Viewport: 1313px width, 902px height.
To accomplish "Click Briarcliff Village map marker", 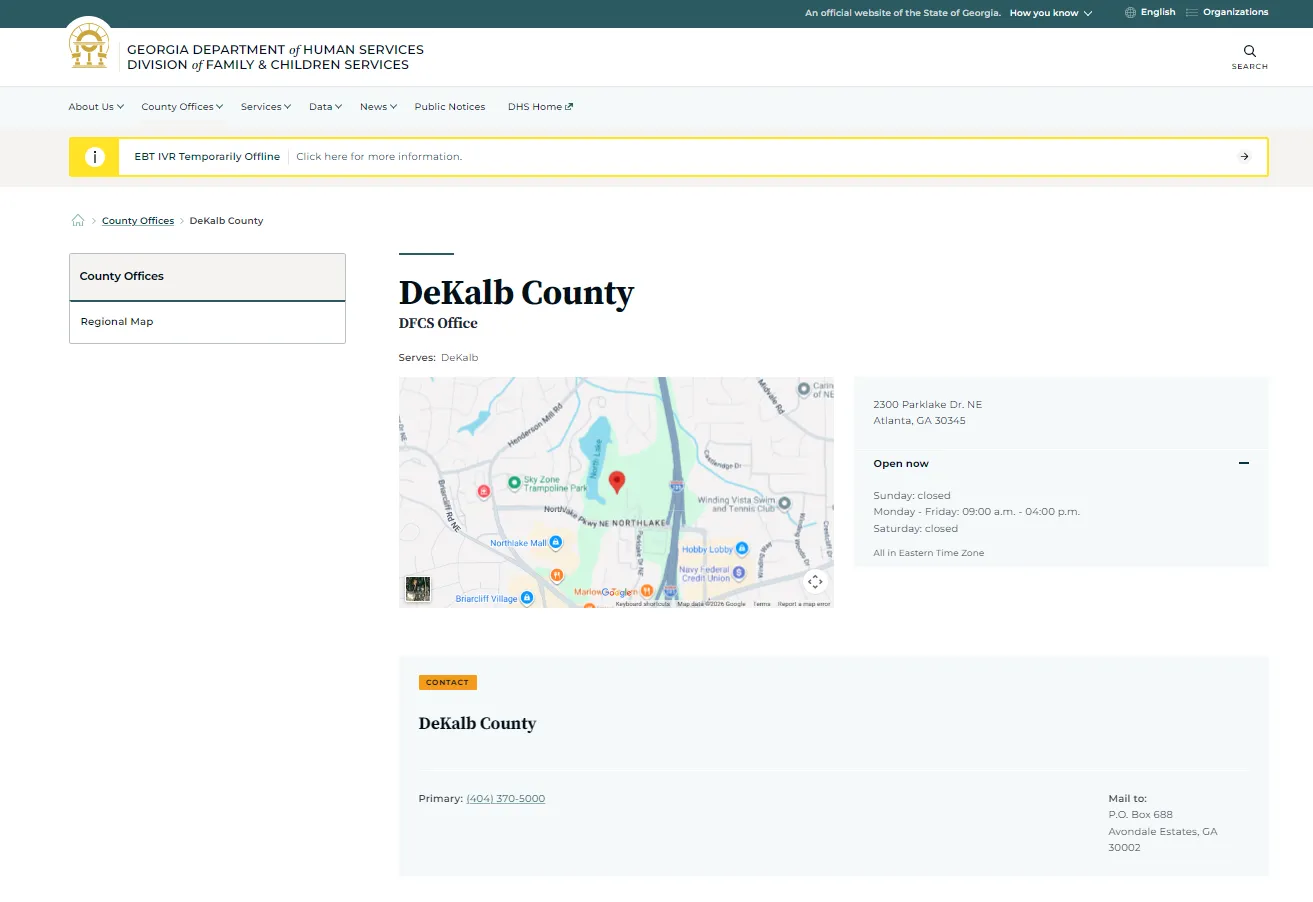I will click(526, 598).
